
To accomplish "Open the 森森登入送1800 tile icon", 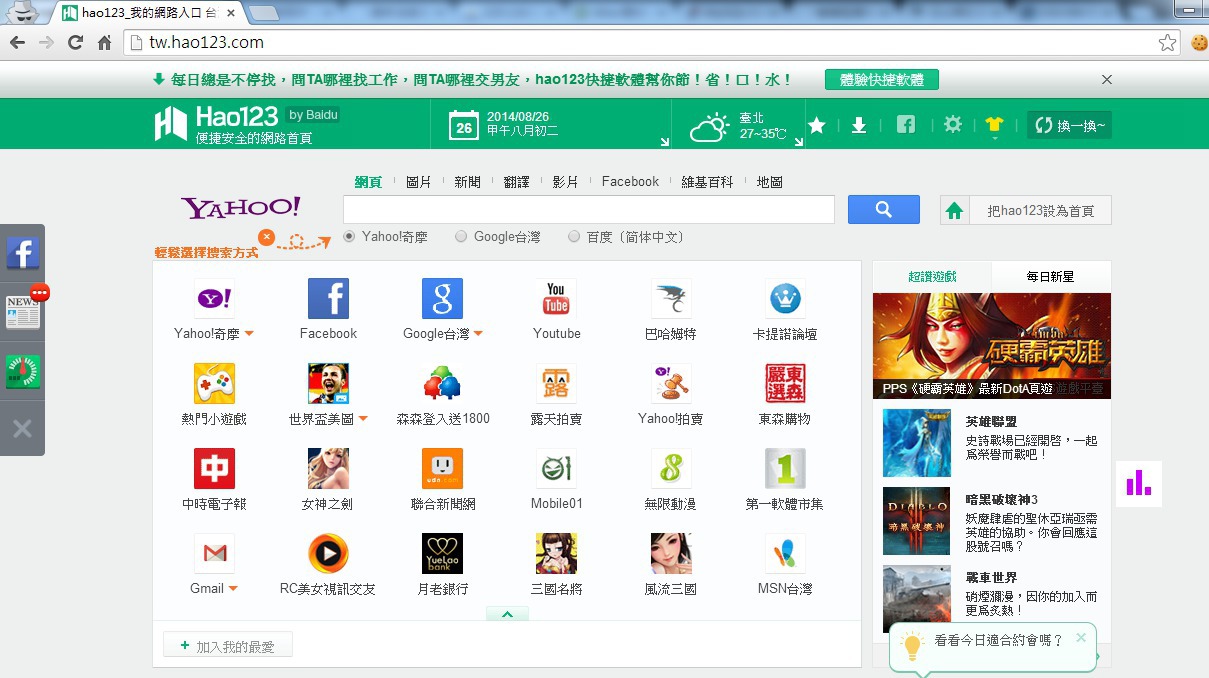I will [x=442, y=383].
